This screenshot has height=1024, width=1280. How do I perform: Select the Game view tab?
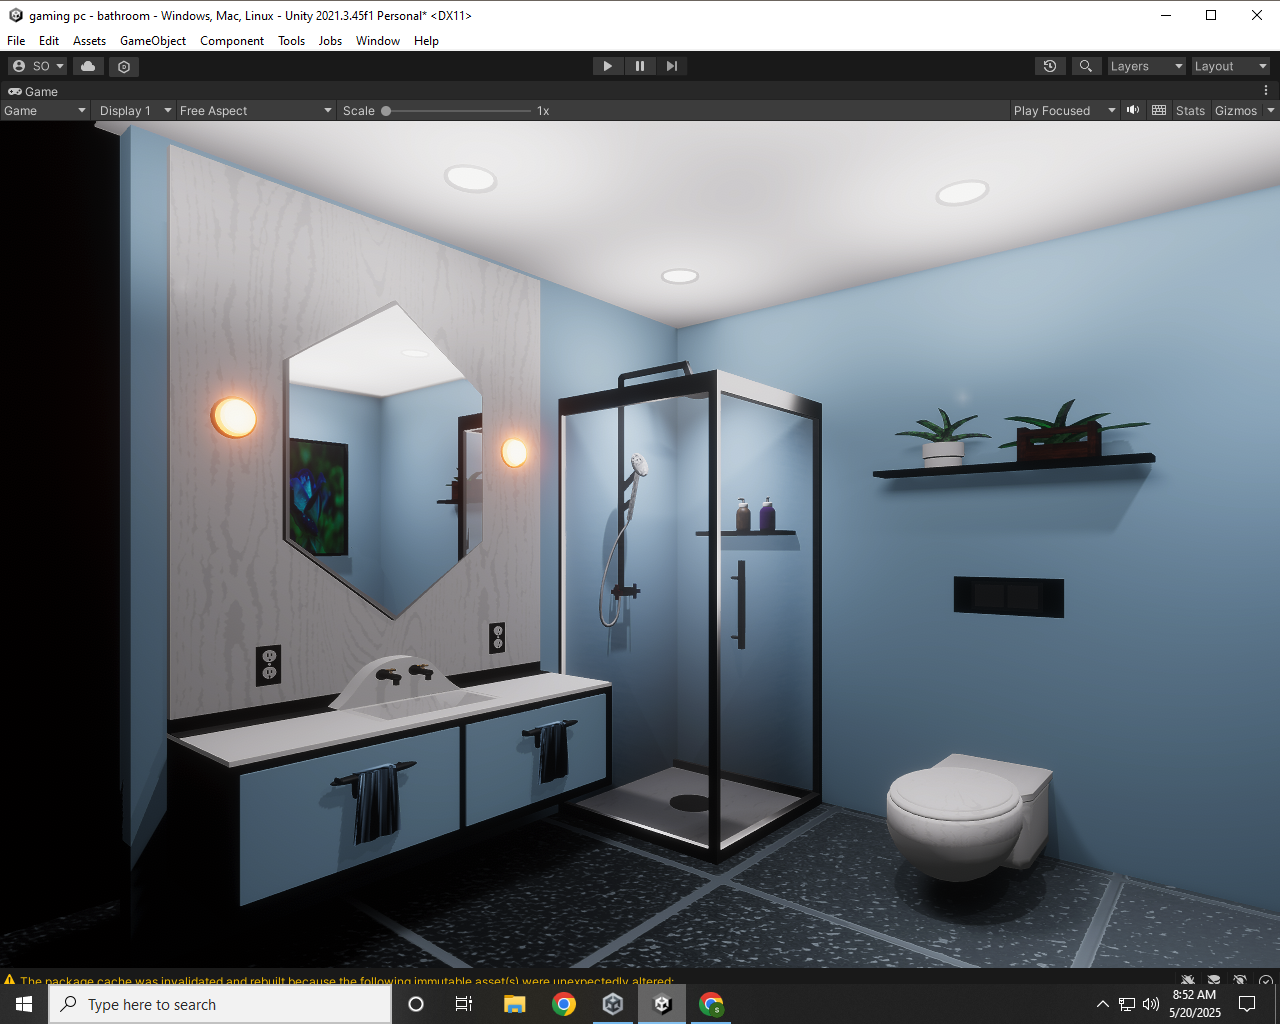point(33,91)
